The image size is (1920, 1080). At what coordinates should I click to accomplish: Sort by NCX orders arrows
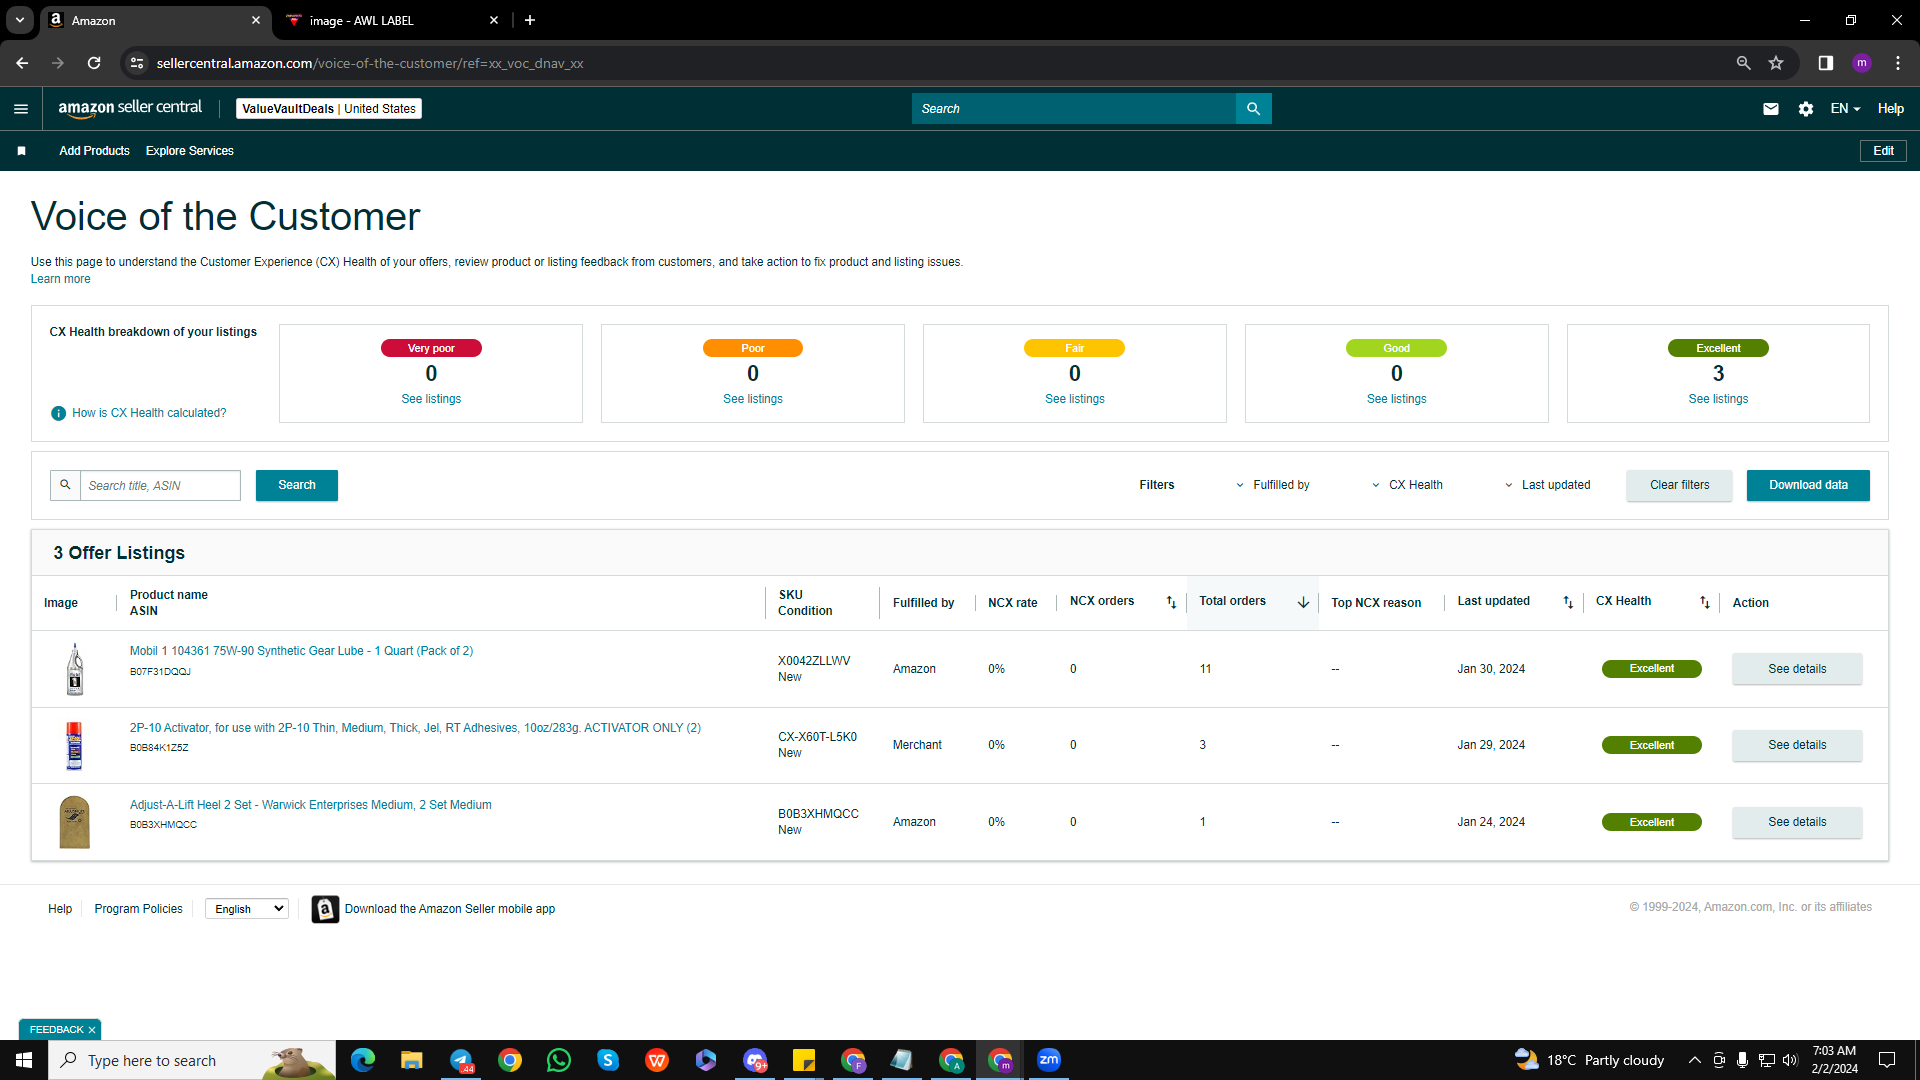pos(1171,602)
